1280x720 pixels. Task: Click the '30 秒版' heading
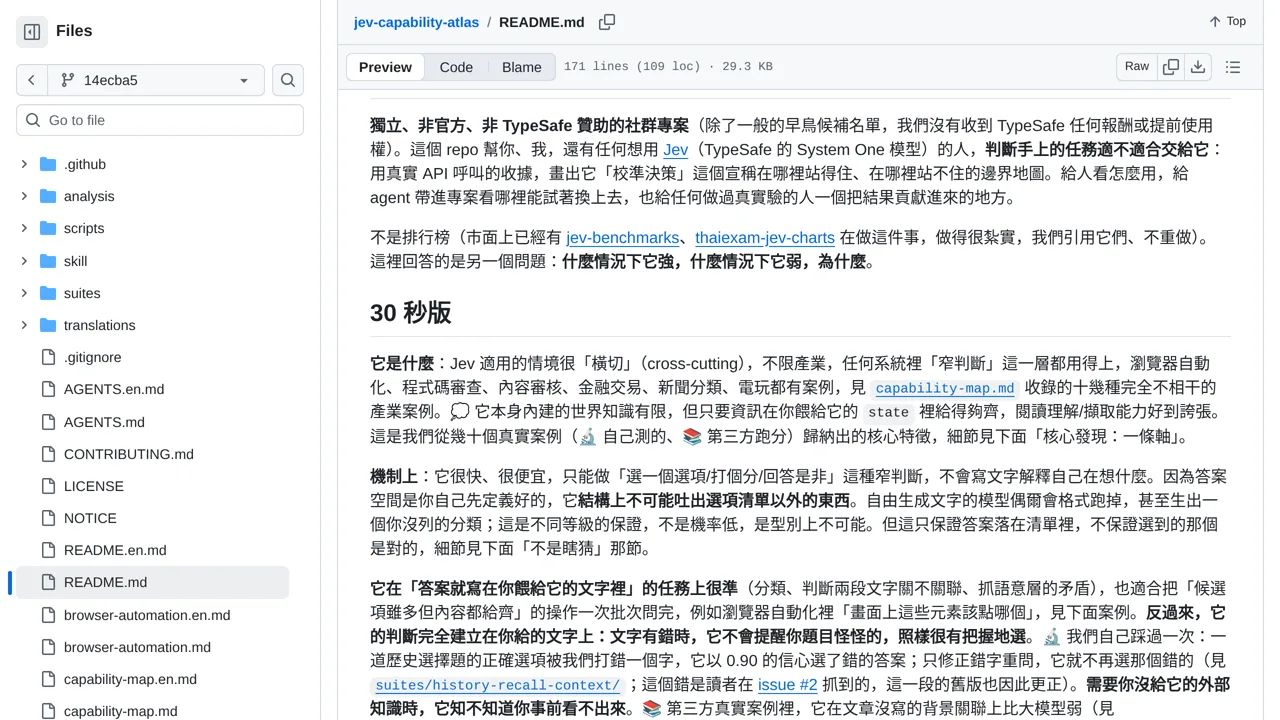pyautogui.click(x=411, y=313)
